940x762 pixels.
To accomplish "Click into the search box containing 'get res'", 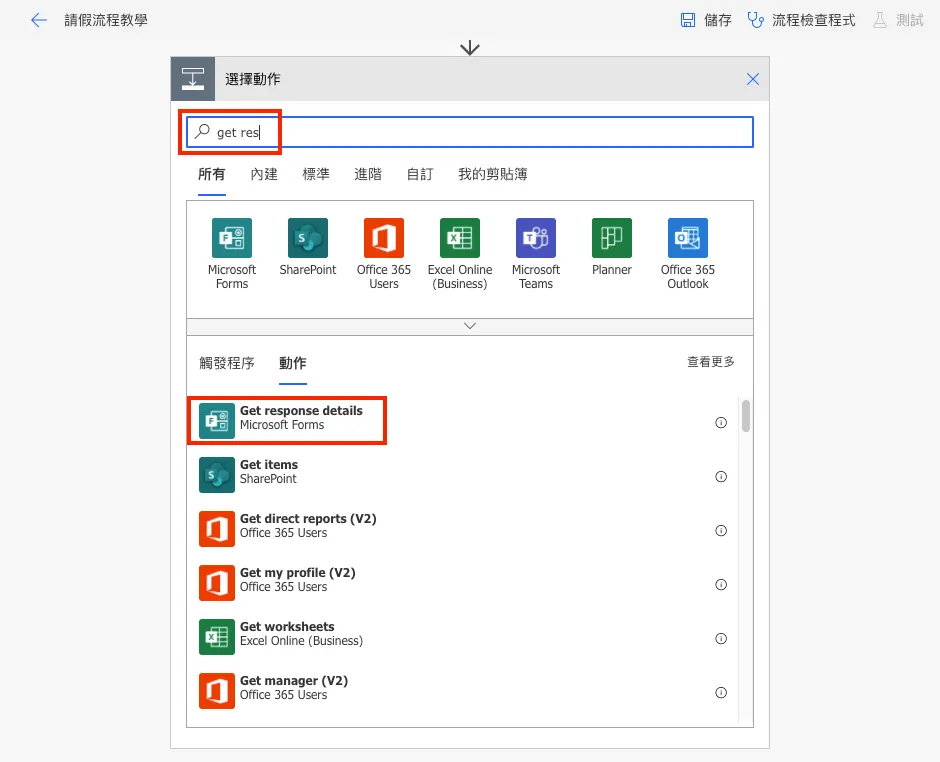I will 470,132.
